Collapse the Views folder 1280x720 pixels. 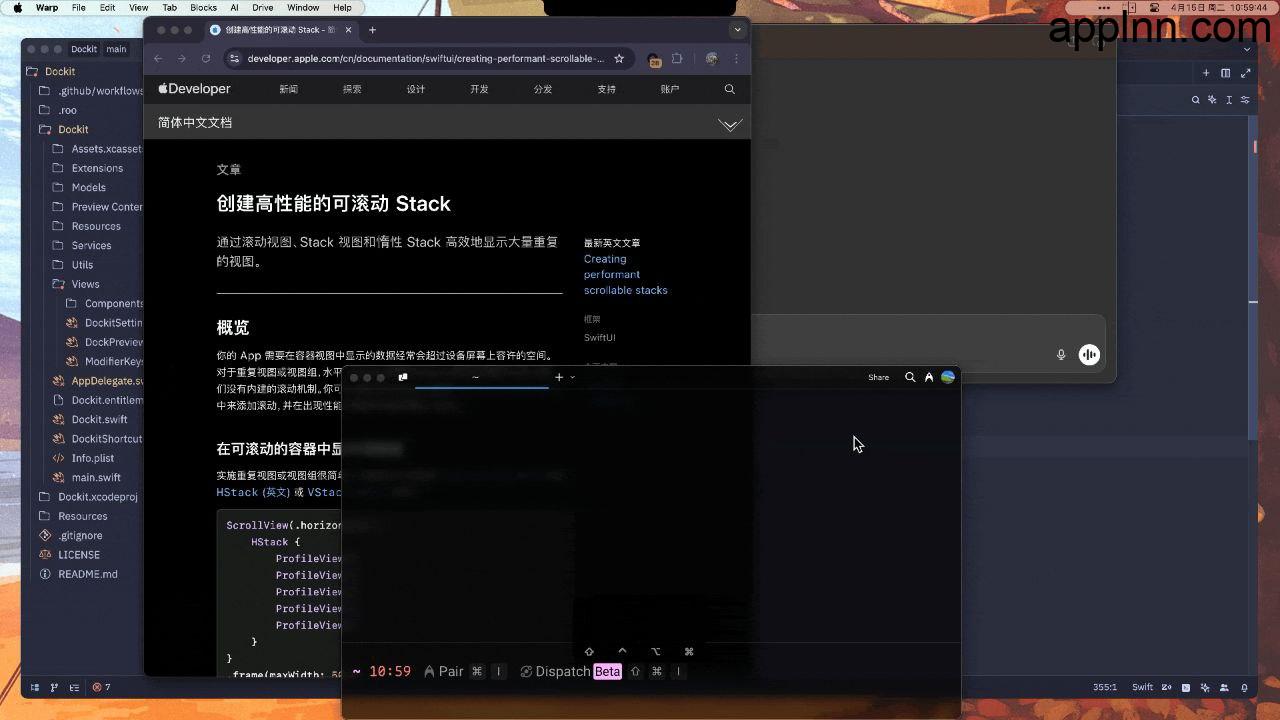[85, 284]
